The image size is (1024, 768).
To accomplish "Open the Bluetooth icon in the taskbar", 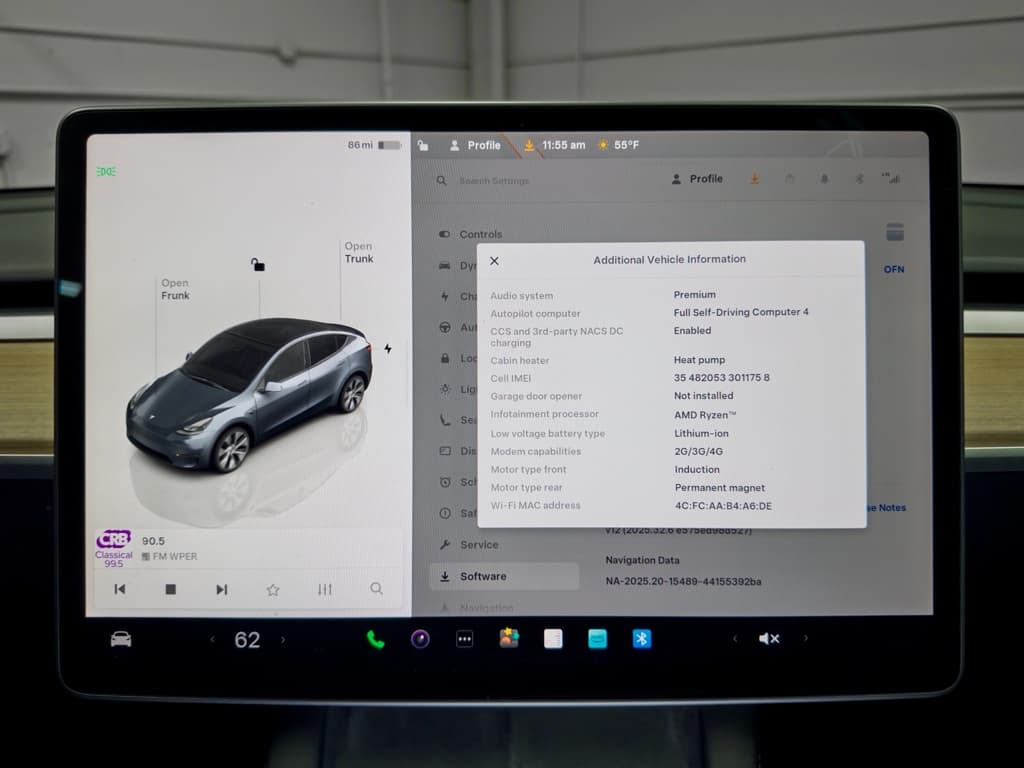I will [641, 638].
